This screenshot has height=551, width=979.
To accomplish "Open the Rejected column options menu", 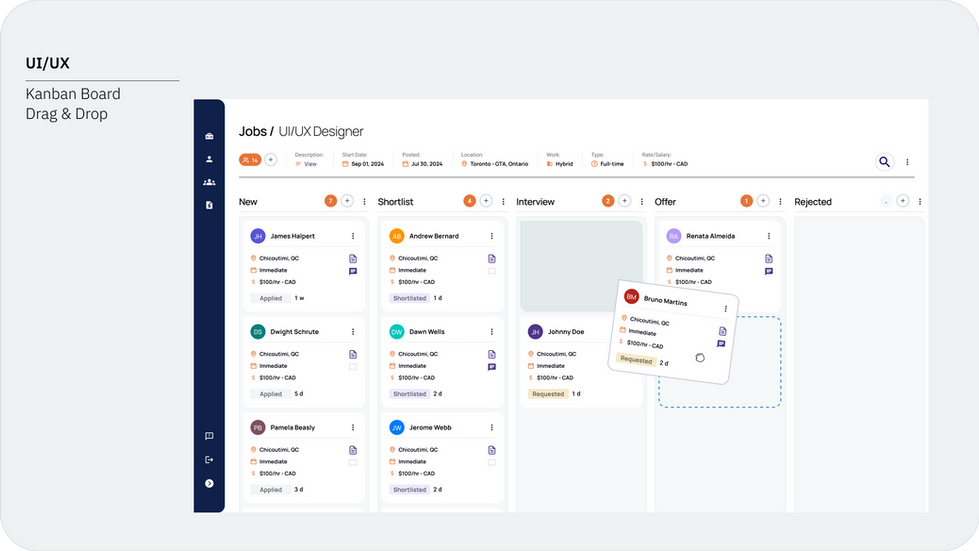I will pyautogui.click(x=920, y=202).
